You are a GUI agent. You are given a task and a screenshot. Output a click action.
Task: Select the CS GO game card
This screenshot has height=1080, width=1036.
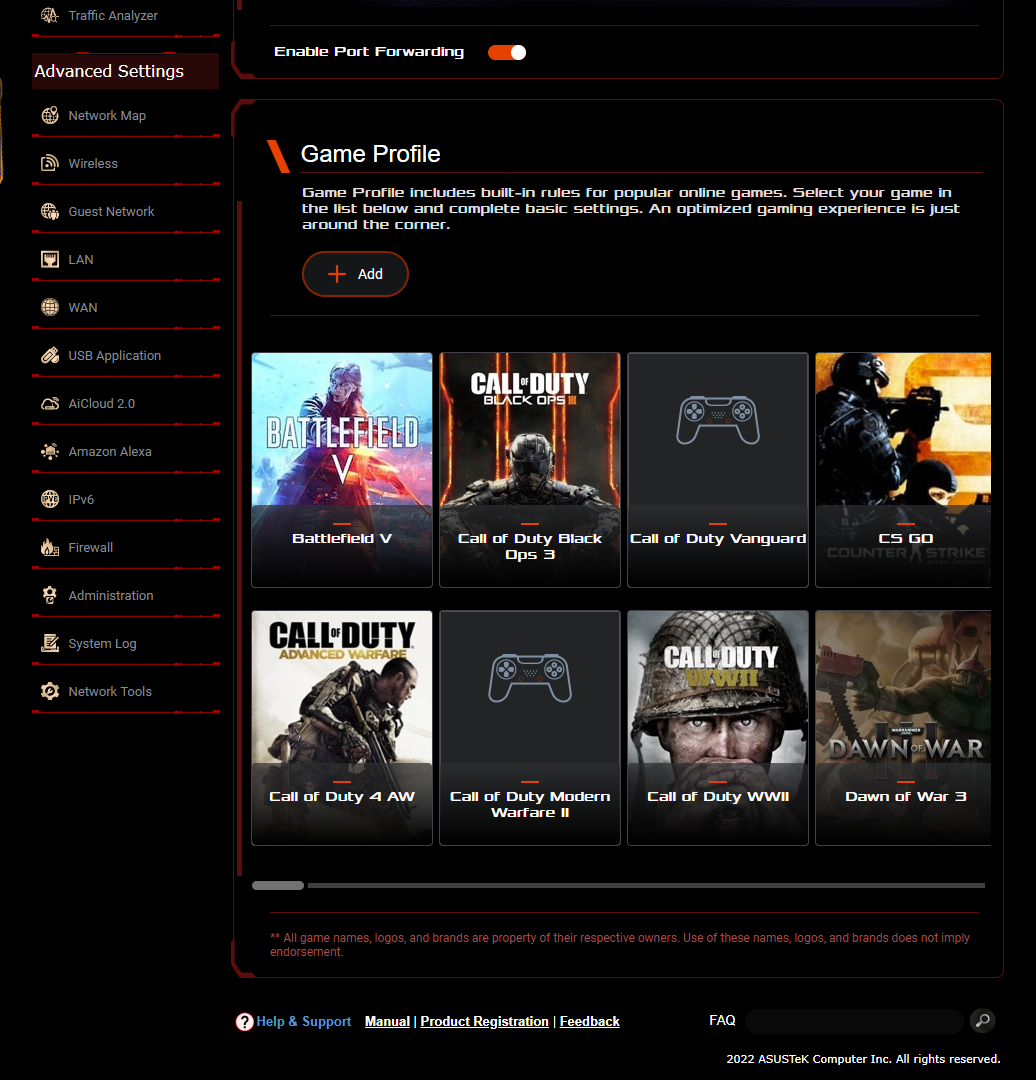(x=903, y=470)
